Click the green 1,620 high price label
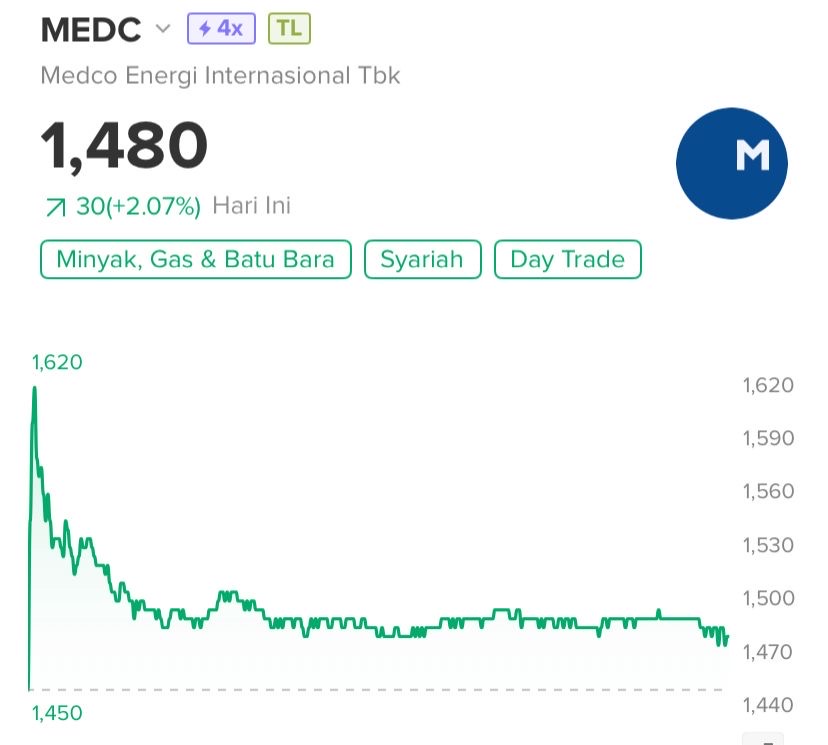 click(57, 362)
